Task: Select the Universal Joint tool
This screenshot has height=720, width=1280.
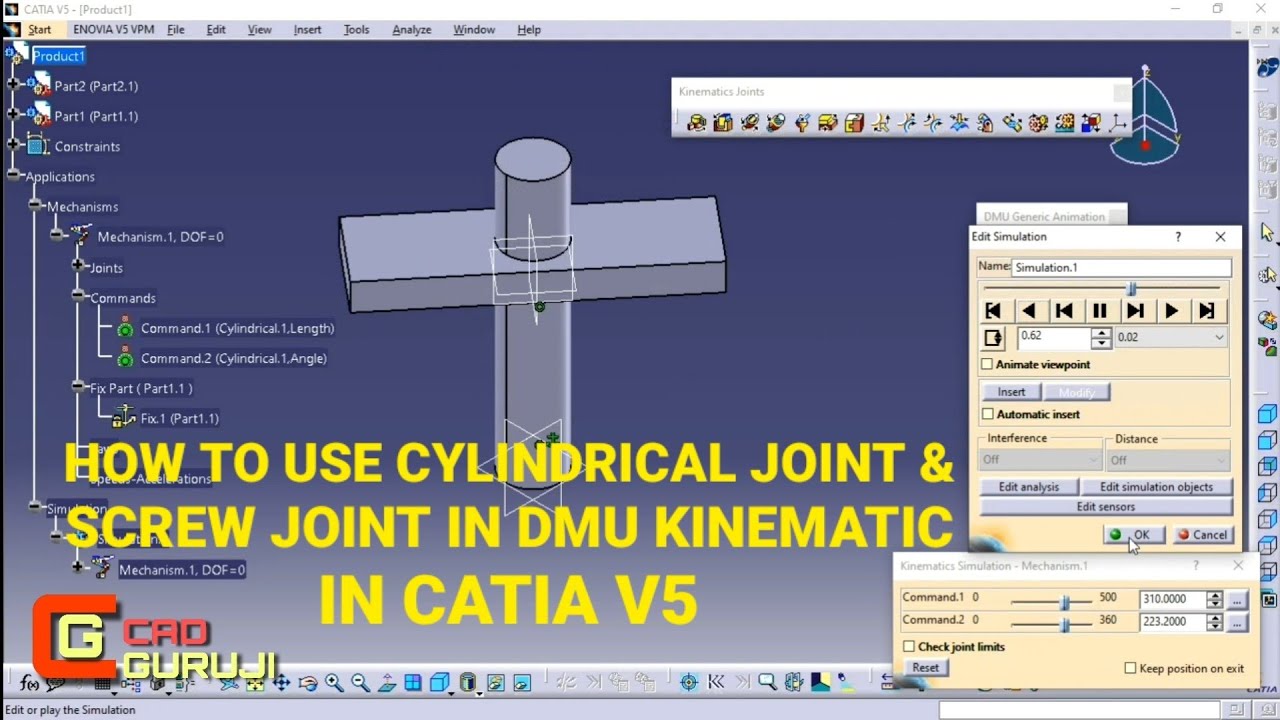Action: tap(985, 123)
